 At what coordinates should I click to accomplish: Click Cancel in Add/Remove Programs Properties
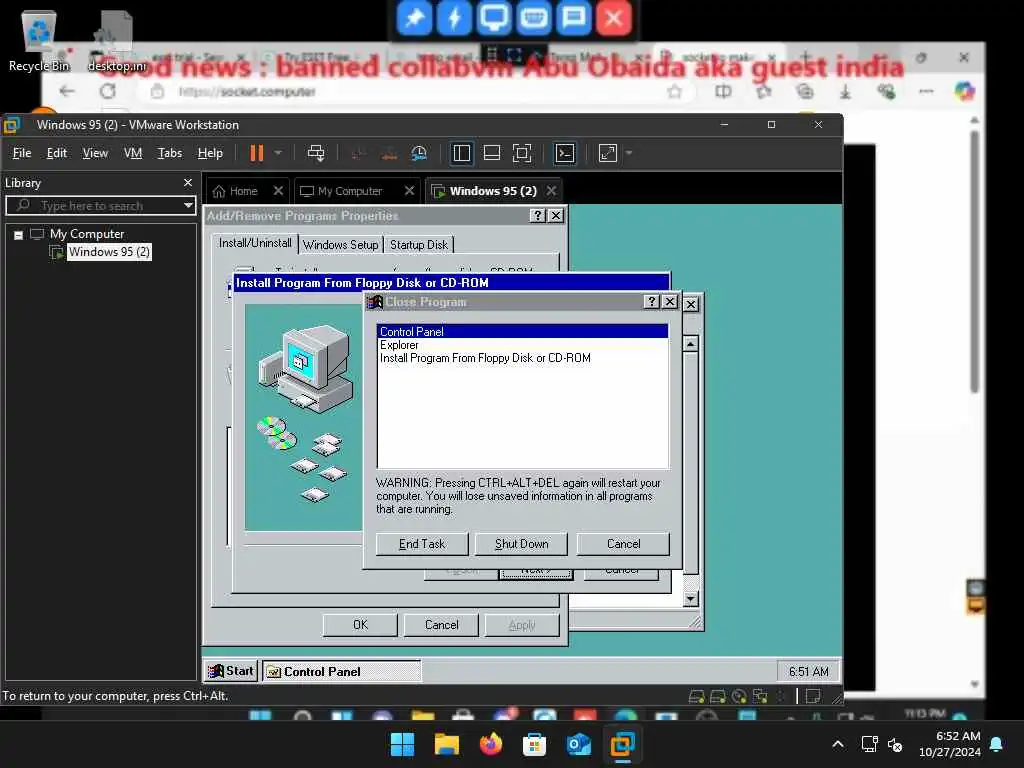(x=441, y=625)
